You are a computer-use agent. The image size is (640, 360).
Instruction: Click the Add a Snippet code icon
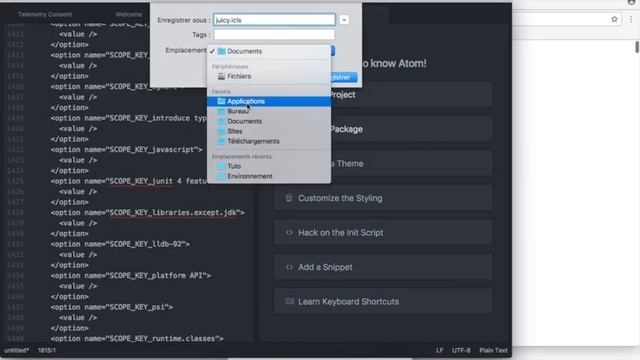289,267
